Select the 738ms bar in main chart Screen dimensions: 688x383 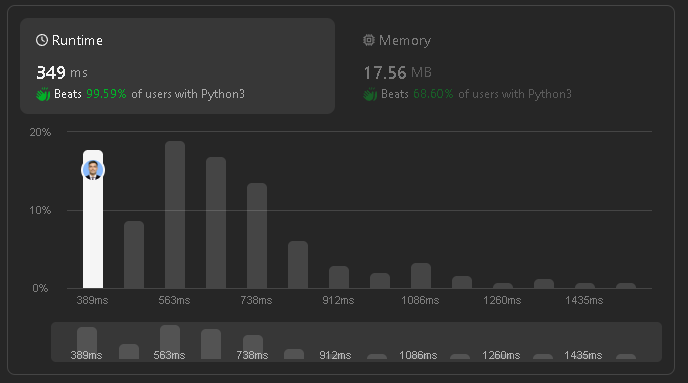click(x=257, y=236)
